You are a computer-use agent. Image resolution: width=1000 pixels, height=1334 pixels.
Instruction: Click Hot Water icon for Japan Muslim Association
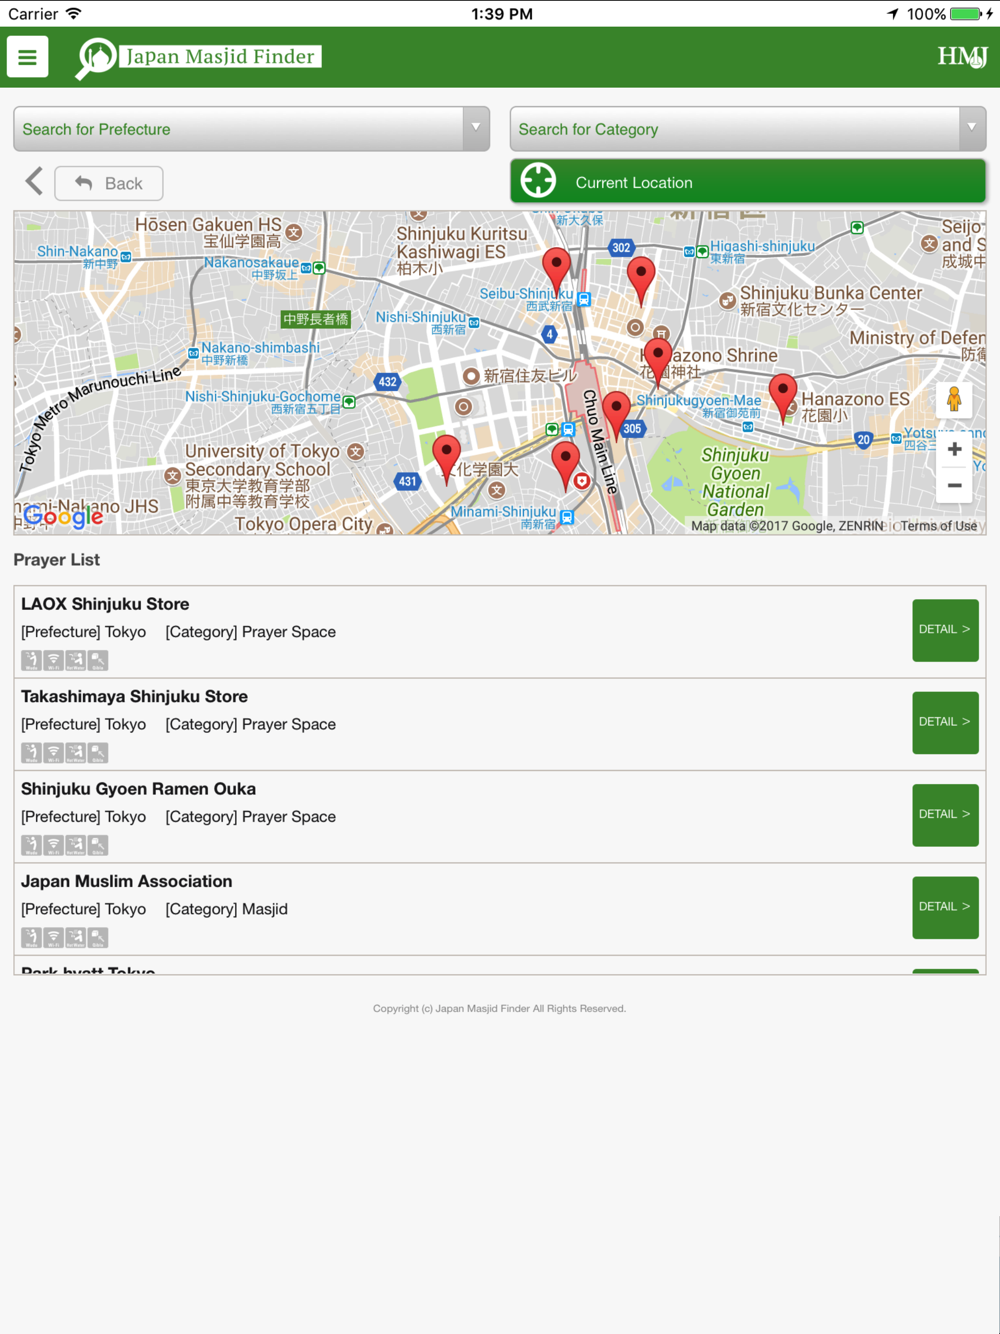[76, 937]
